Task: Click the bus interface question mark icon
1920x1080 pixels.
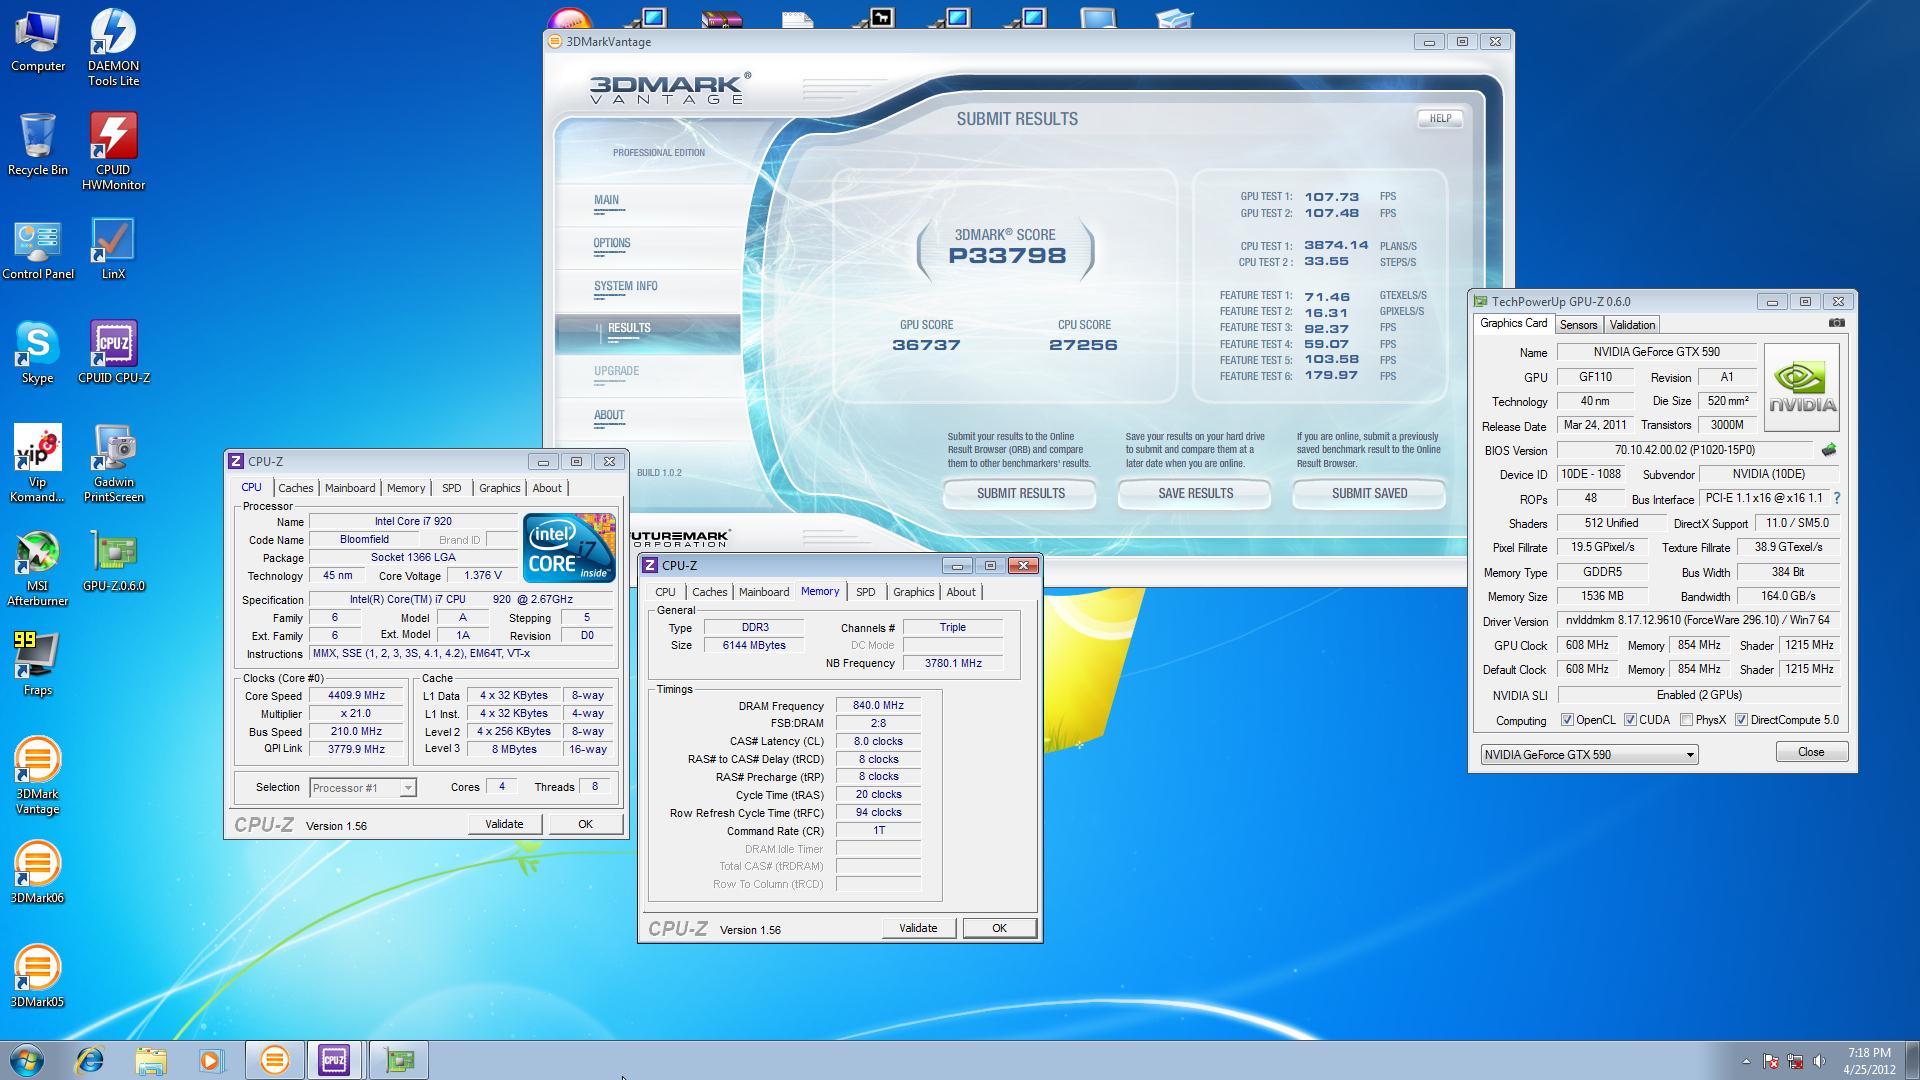Action: 1837,498
